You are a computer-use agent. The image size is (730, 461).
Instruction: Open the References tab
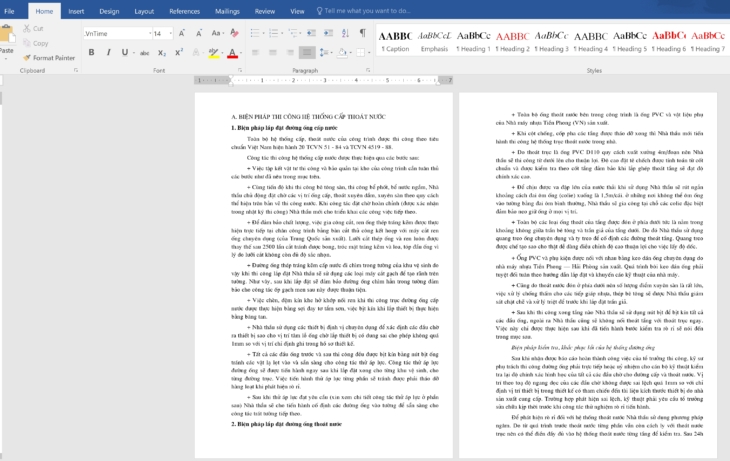click(x=184, y=11)
